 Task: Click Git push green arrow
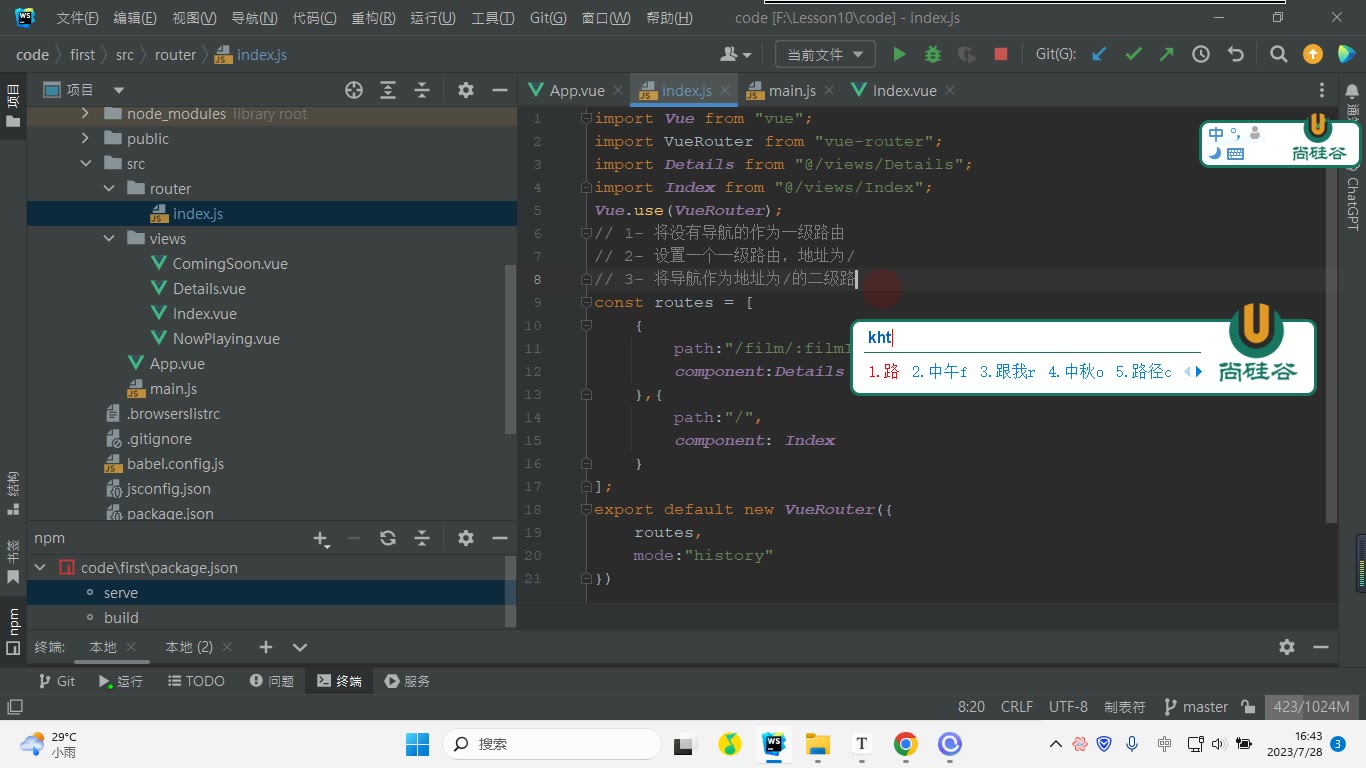tap(1166, 54)
